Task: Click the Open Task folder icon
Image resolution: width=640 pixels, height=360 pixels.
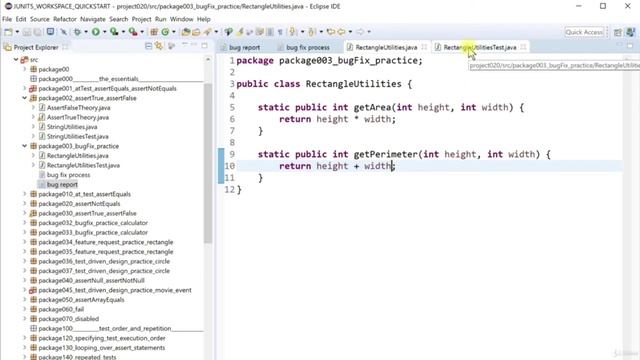Action: click(196, 32)
